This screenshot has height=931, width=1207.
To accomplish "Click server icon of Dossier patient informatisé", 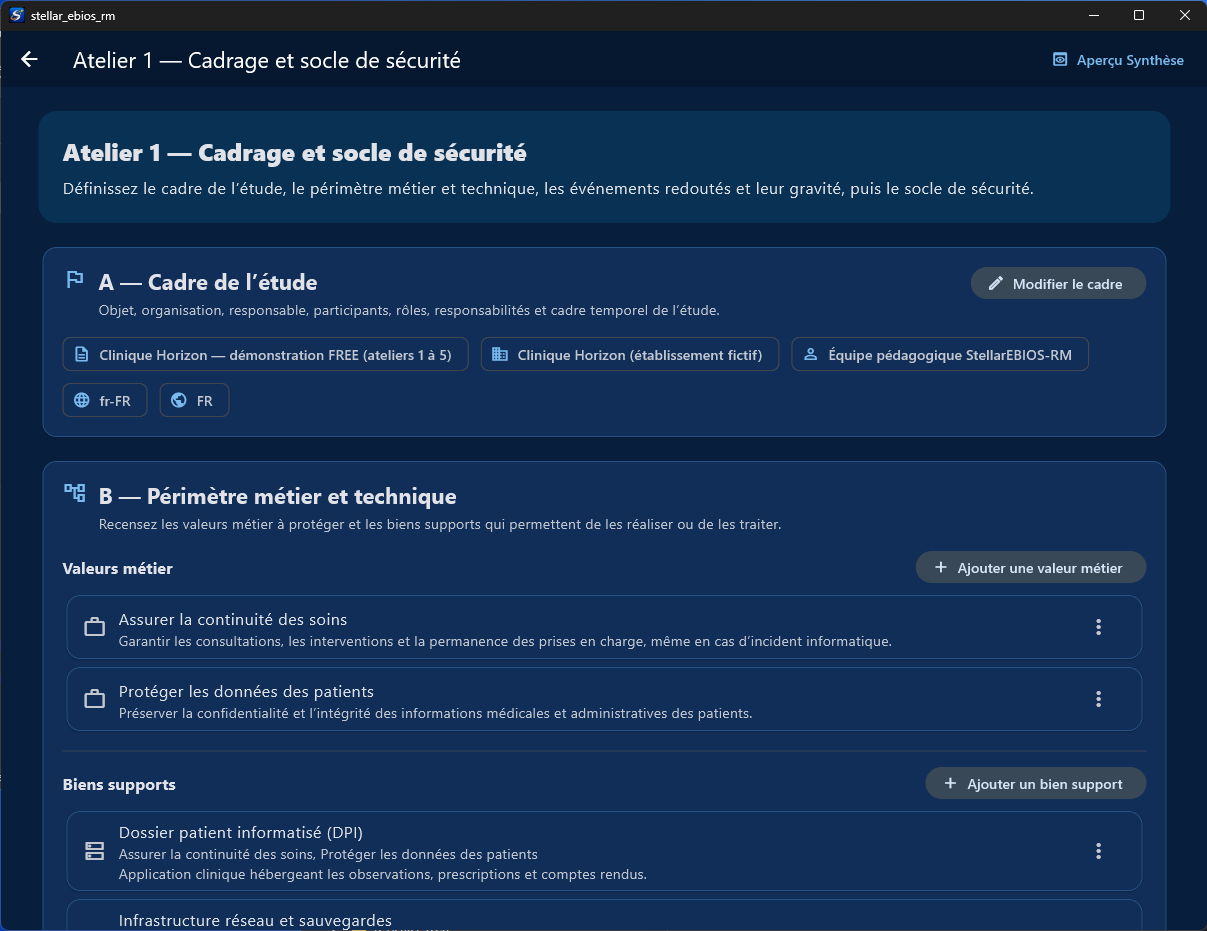I will click(x=95, y=851).
